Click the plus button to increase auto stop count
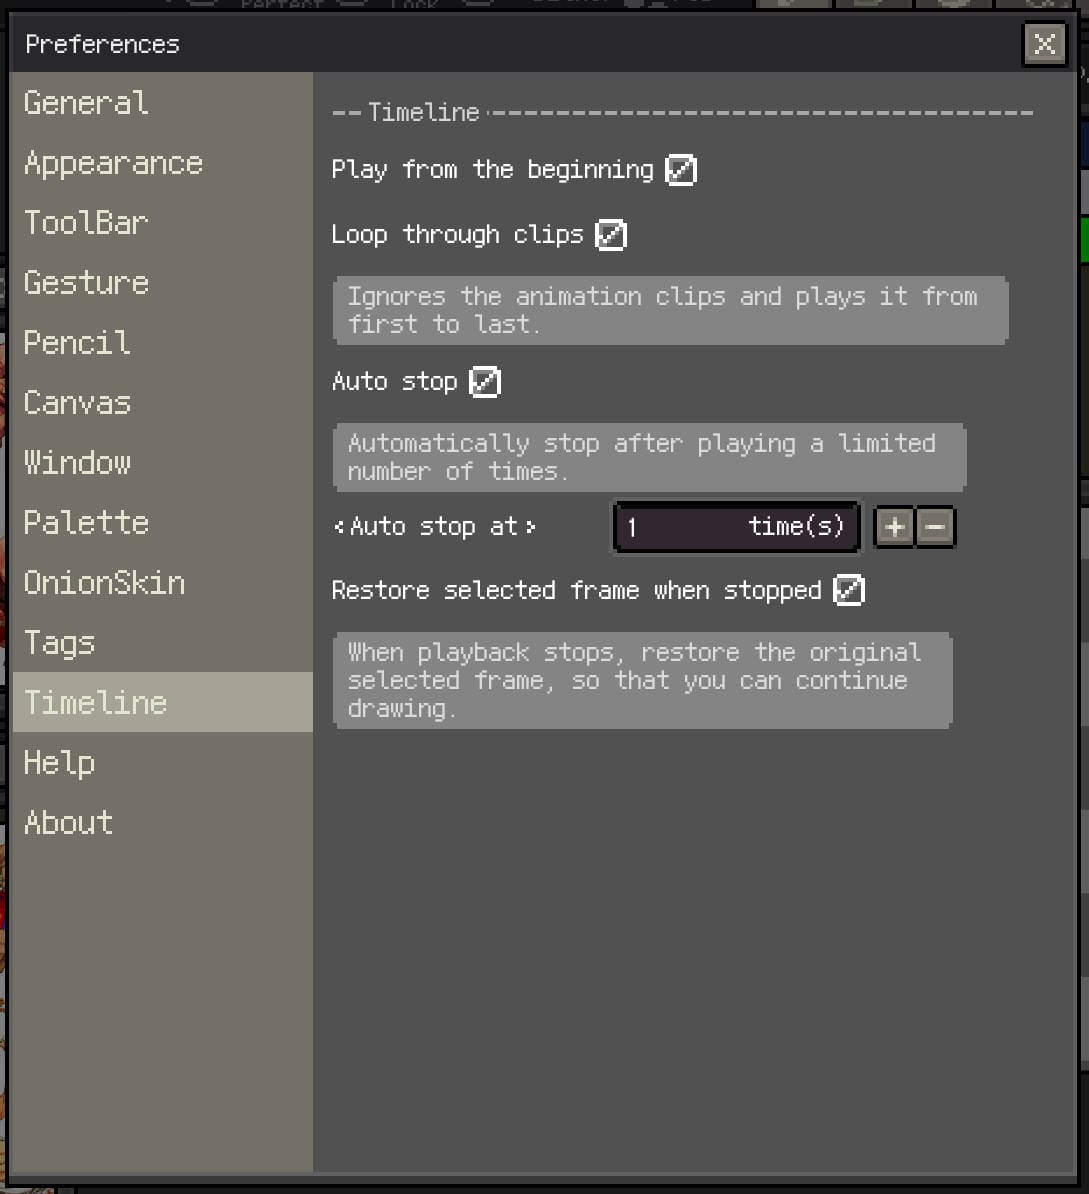 click(x=893, y=527)
